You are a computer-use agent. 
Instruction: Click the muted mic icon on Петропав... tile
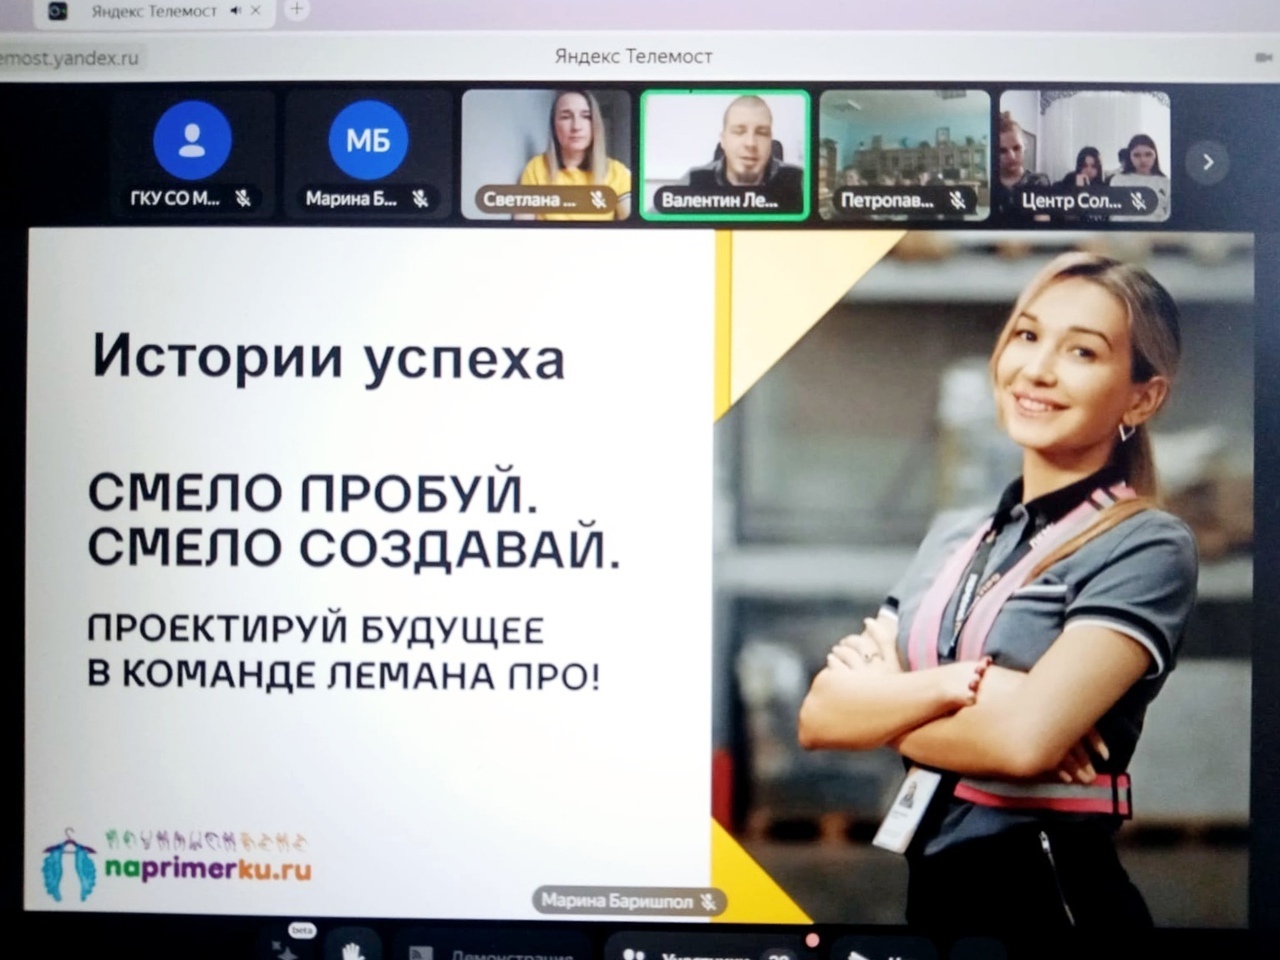click(x=957, y=200)
